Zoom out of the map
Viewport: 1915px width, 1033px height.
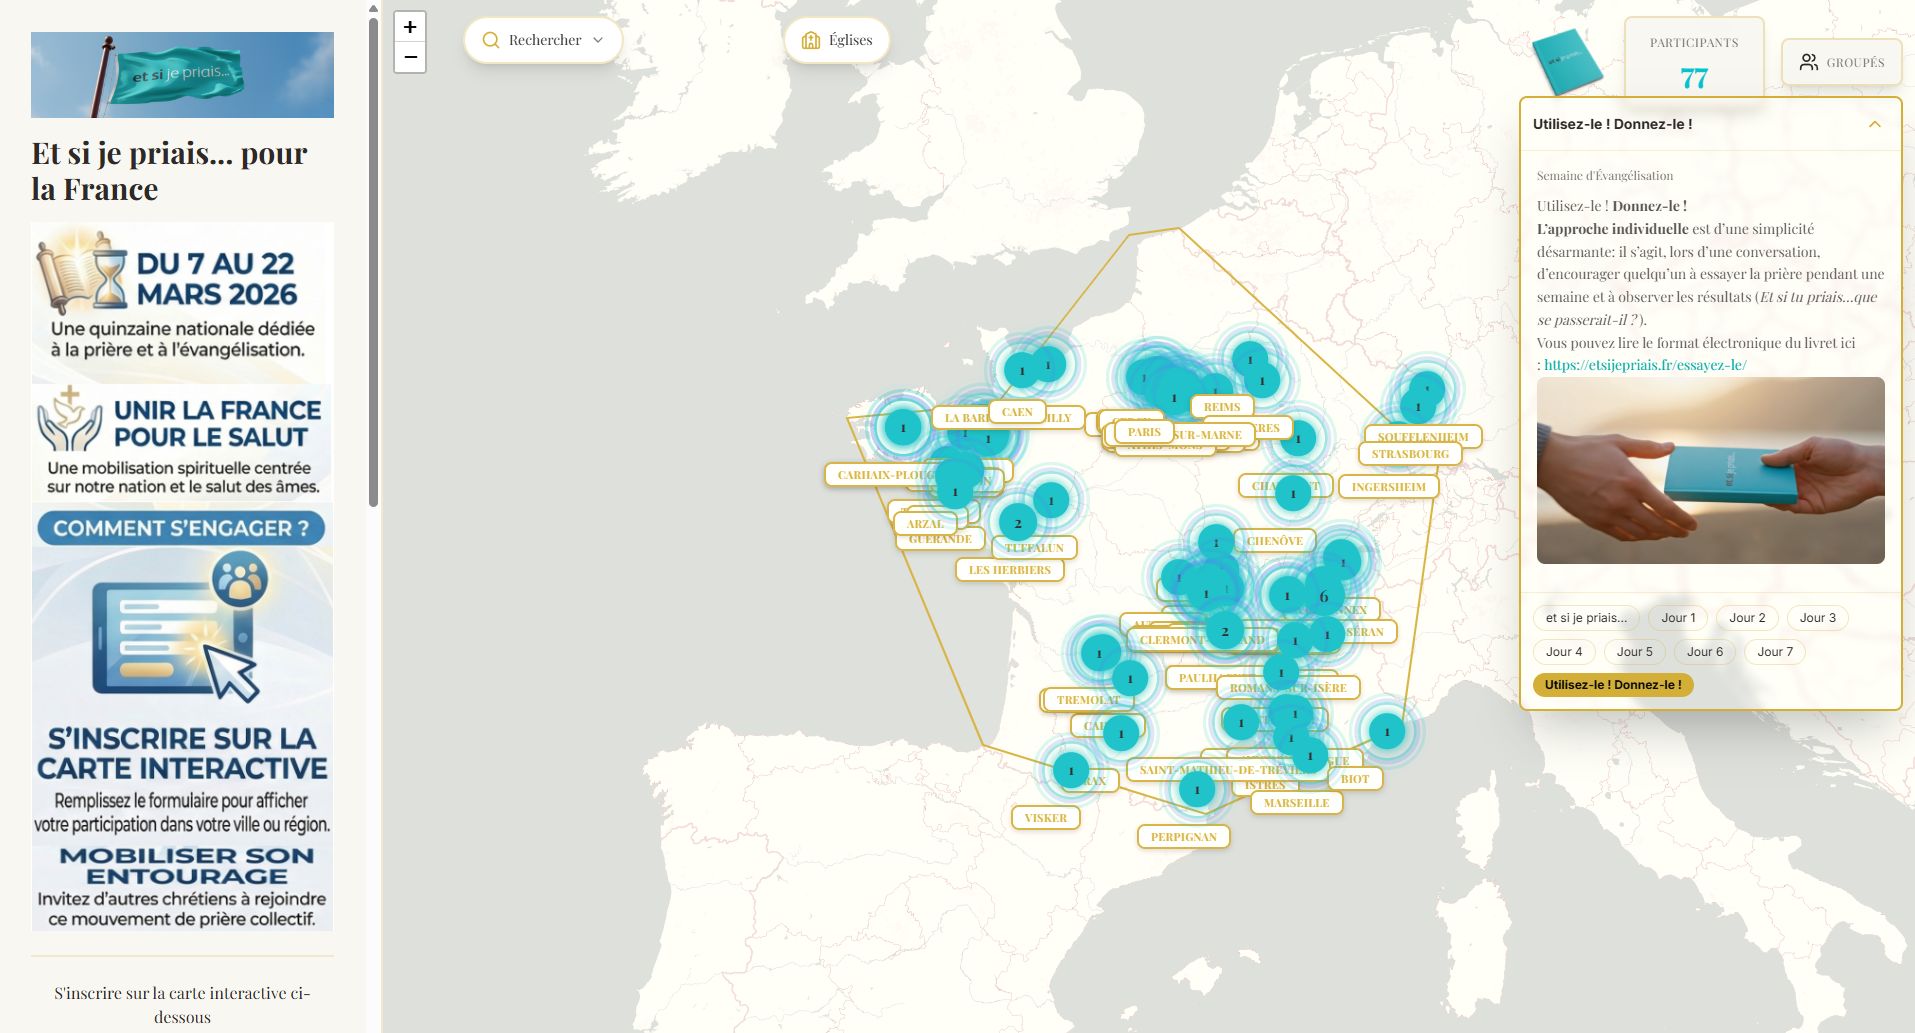point(410,58)
